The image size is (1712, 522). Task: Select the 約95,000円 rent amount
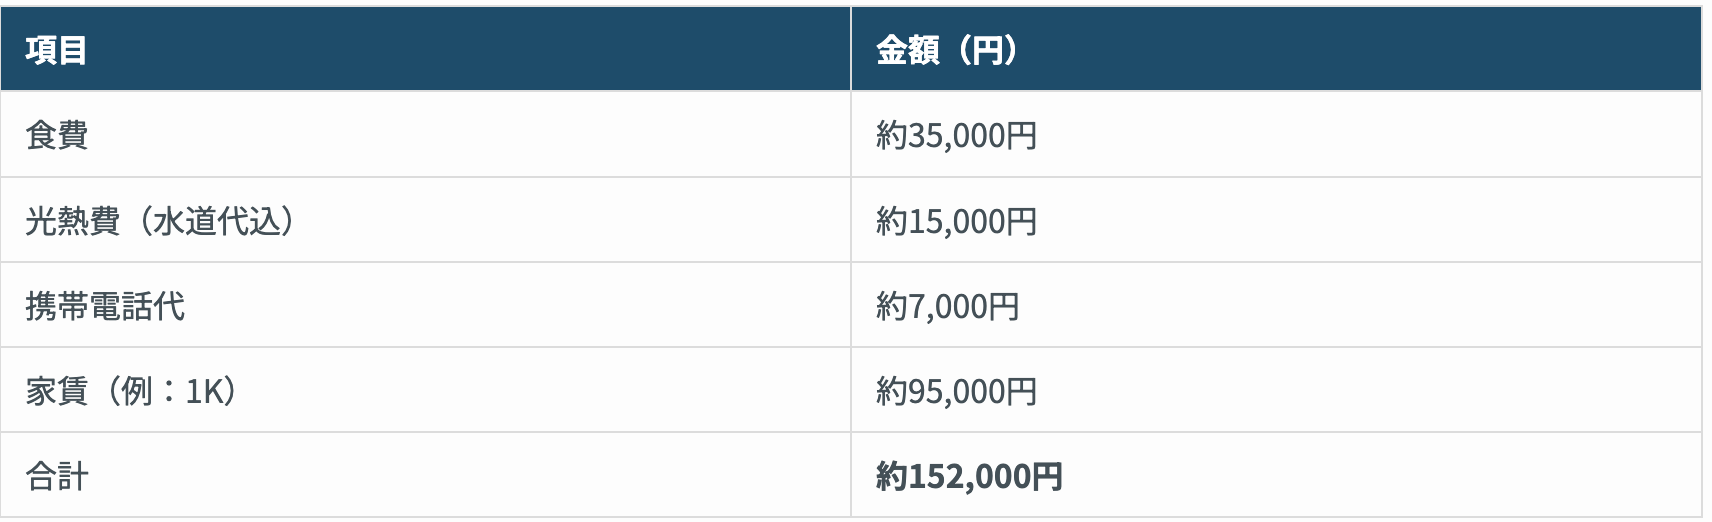956,391
